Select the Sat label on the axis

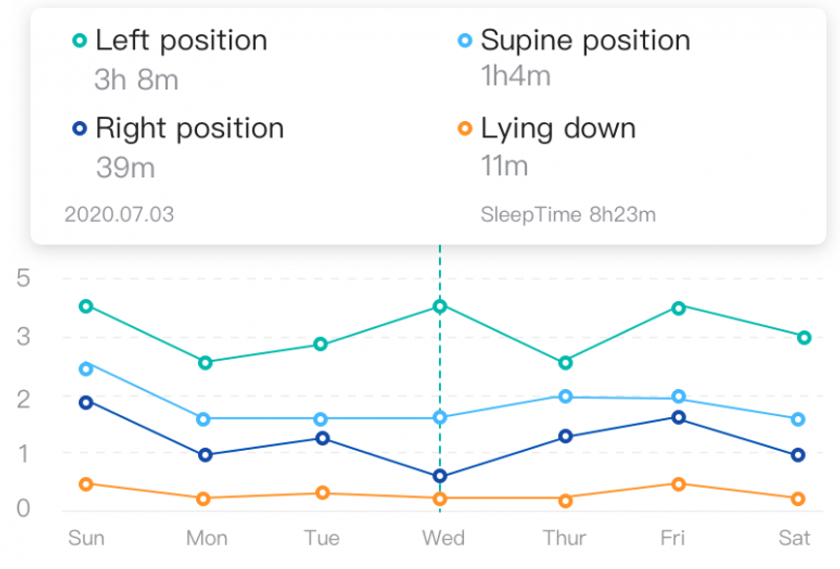(794, 538)
